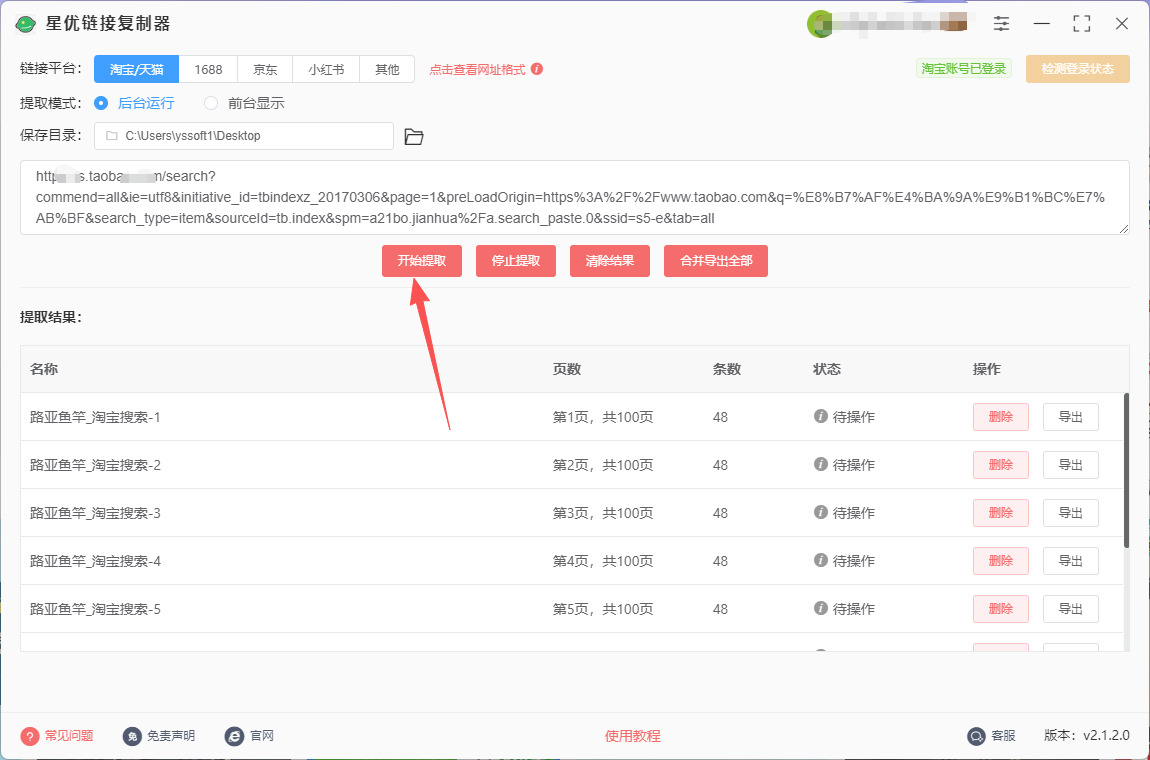1150x760 pixels.
Task: Click status info icon in row 路亚鱼竿_淘宝搜索-3
Action: tap(821, 512)
